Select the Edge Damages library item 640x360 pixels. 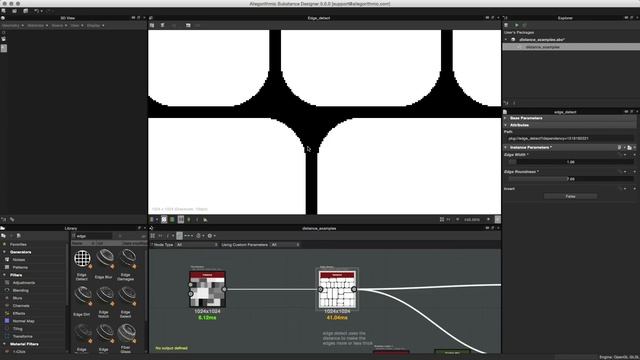coord(126,265)
